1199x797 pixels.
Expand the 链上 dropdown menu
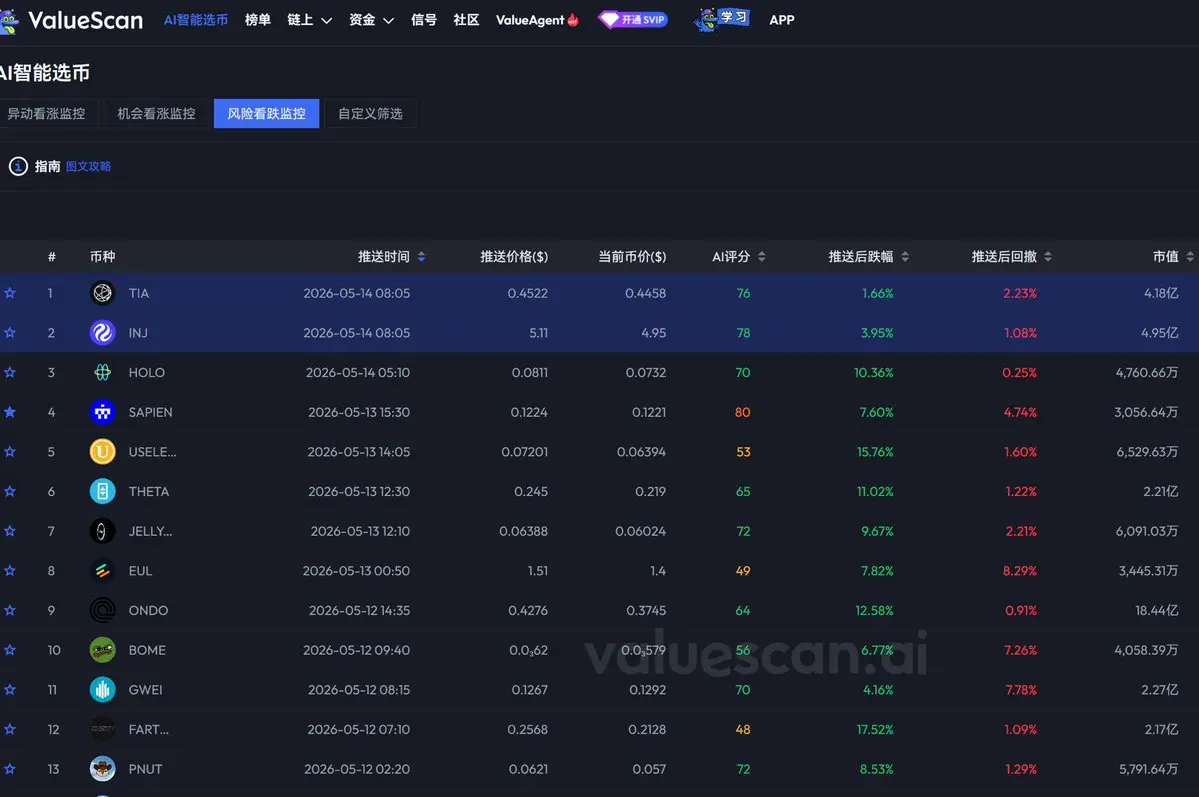click(x=309, y=20)
